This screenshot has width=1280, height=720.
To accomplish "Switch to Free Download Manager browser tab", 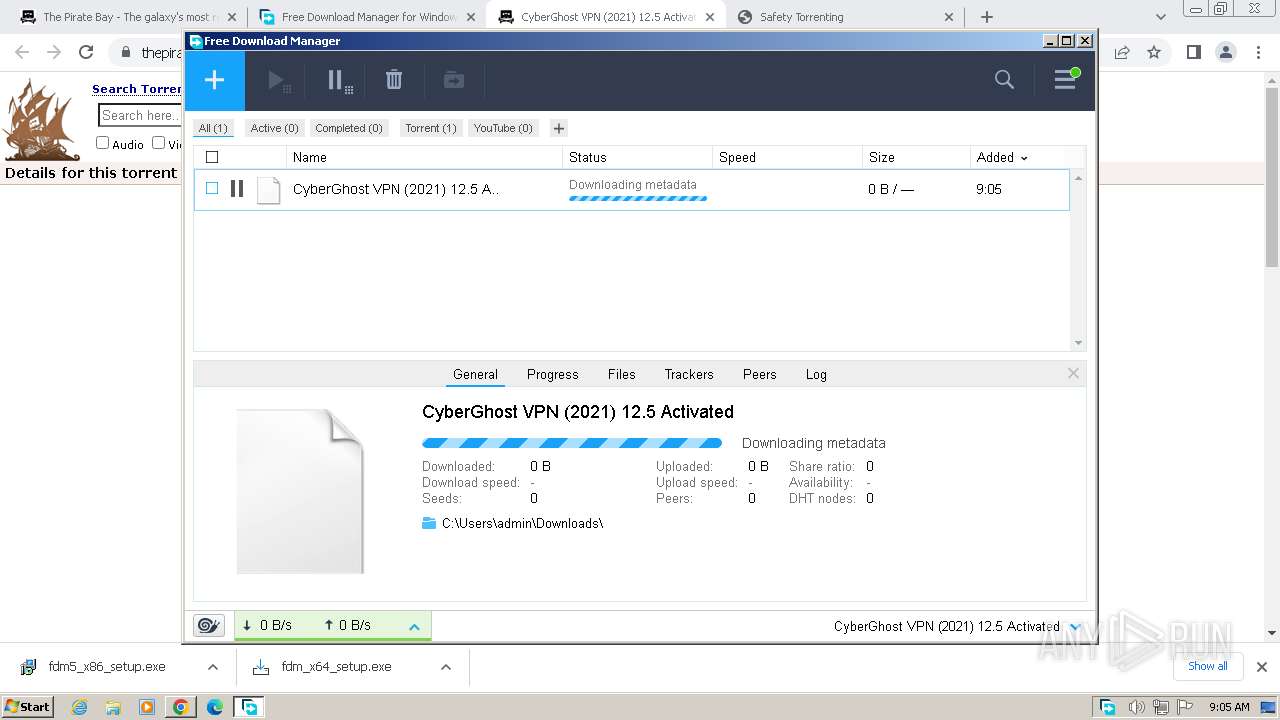I will click(x=368, y=17).
